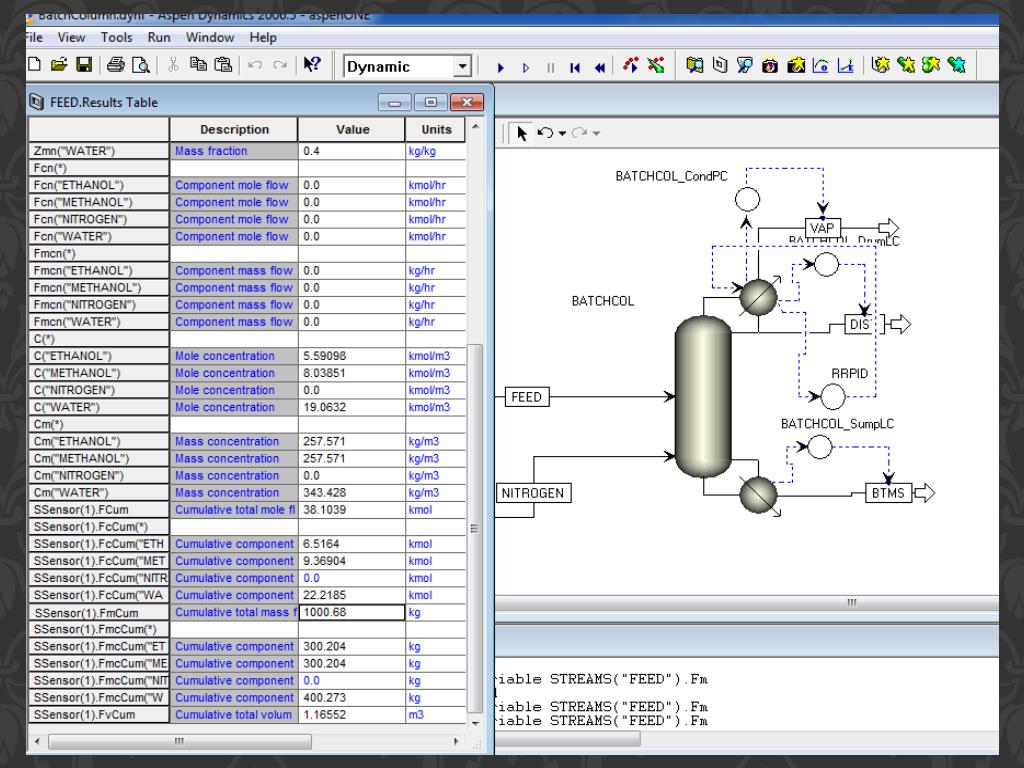Click the cyan star toolbar icon
The height and width of the screenshot is (768, 1024).
(x=956, y=64)
